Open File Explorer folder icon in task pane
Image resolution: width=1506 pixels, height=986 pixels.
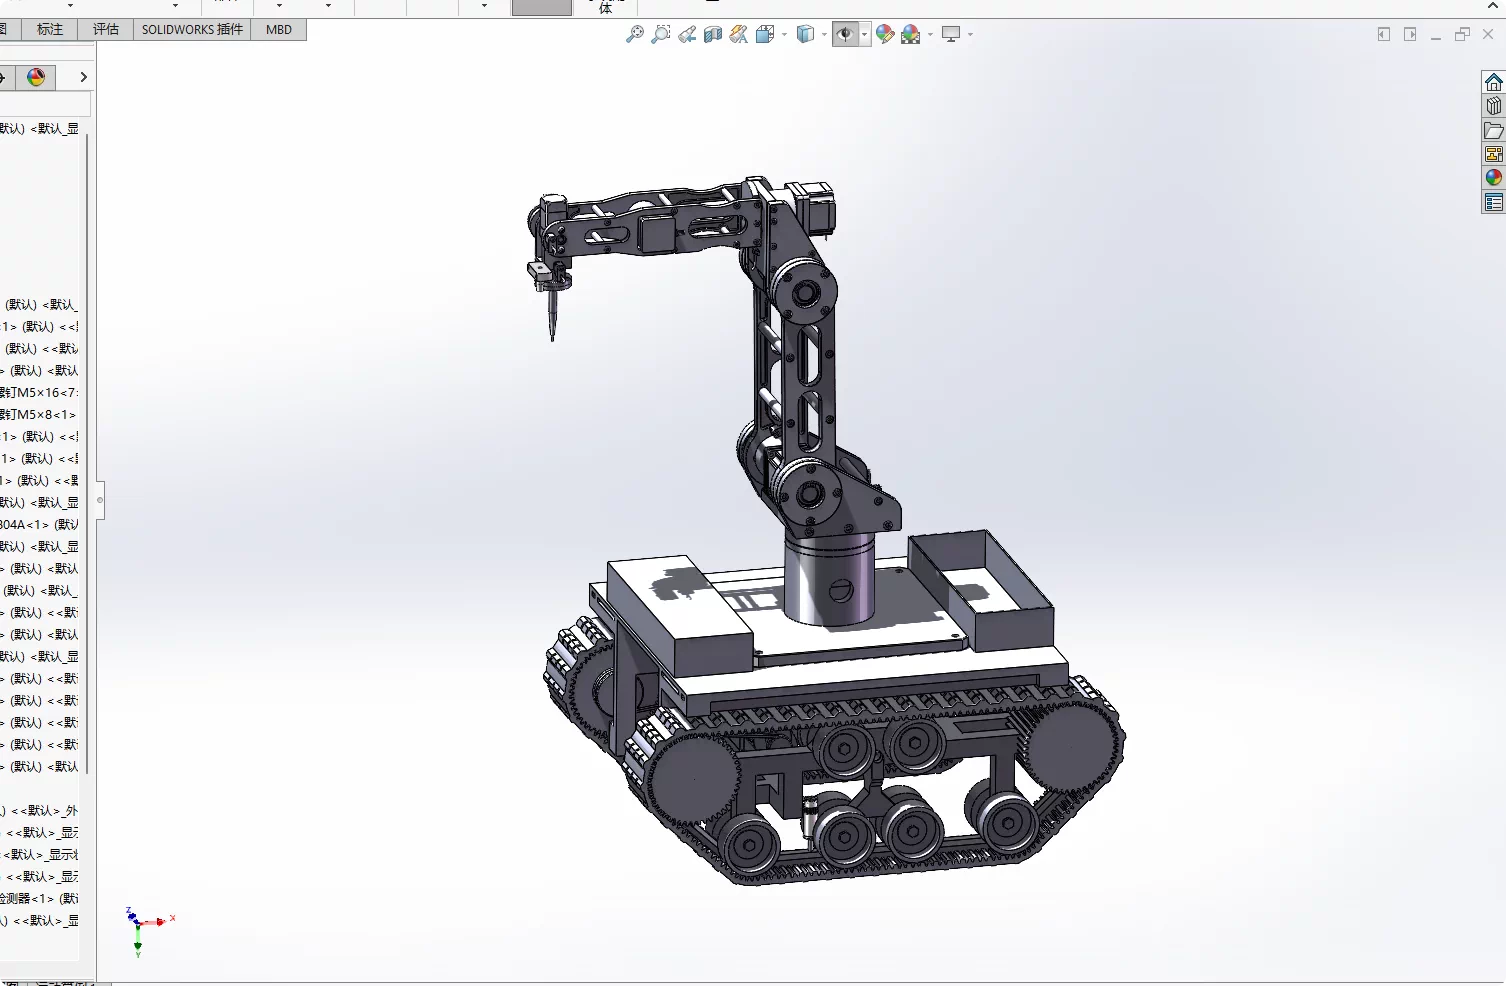(1494, 130)
